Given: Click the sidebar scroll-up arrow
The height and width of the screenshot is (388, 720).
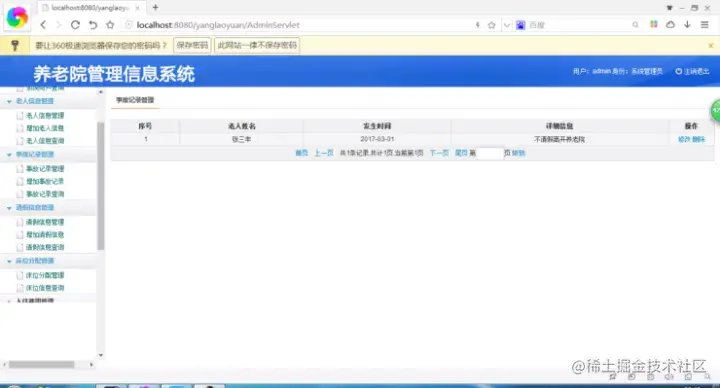Looking at the screenshot, I should pyautogui.click(x=101, y=92).
